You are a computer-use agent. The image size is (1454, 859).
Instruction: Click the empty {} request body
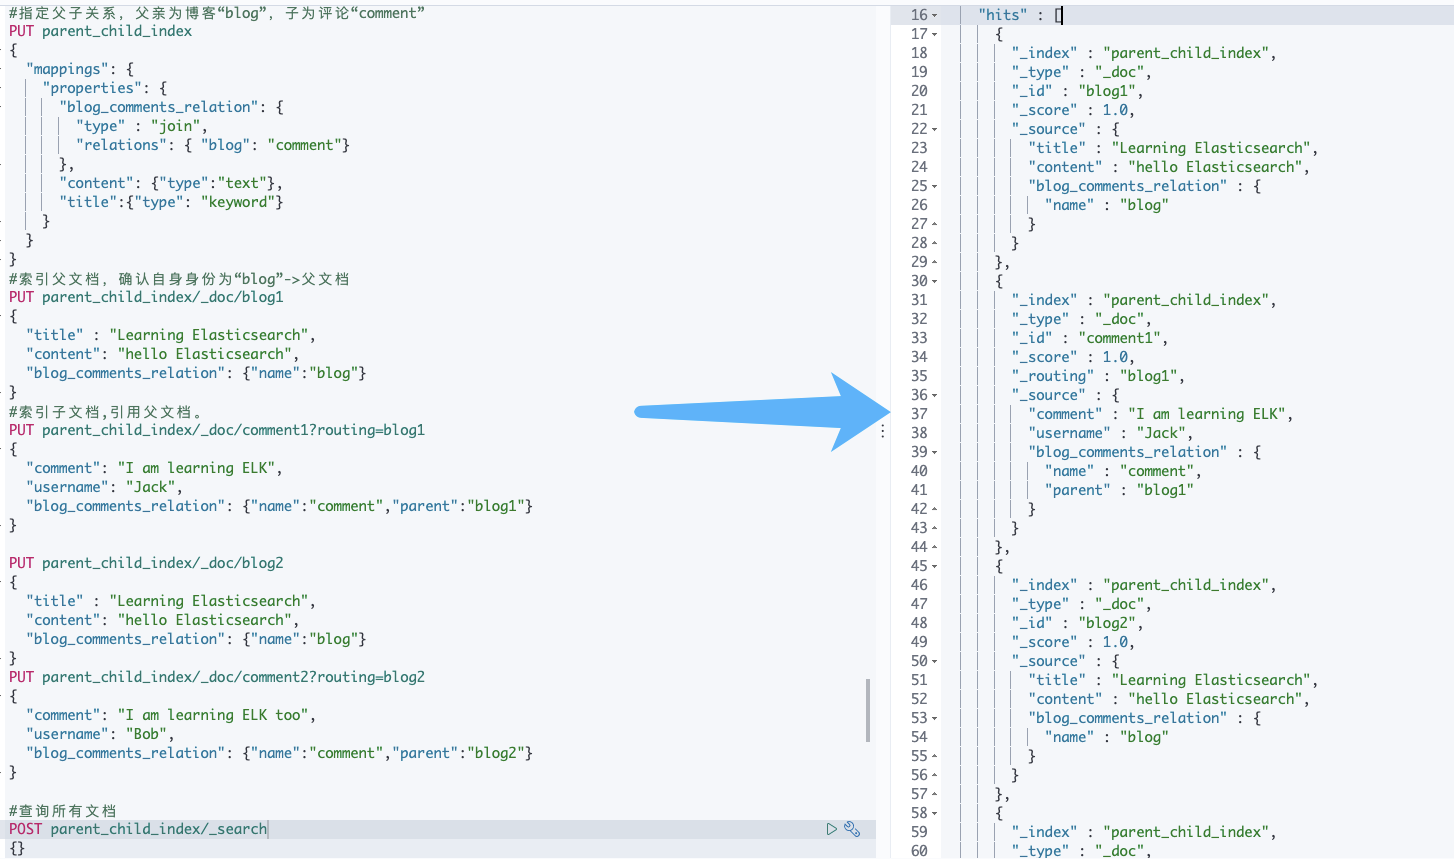click(x=17, y=848)
